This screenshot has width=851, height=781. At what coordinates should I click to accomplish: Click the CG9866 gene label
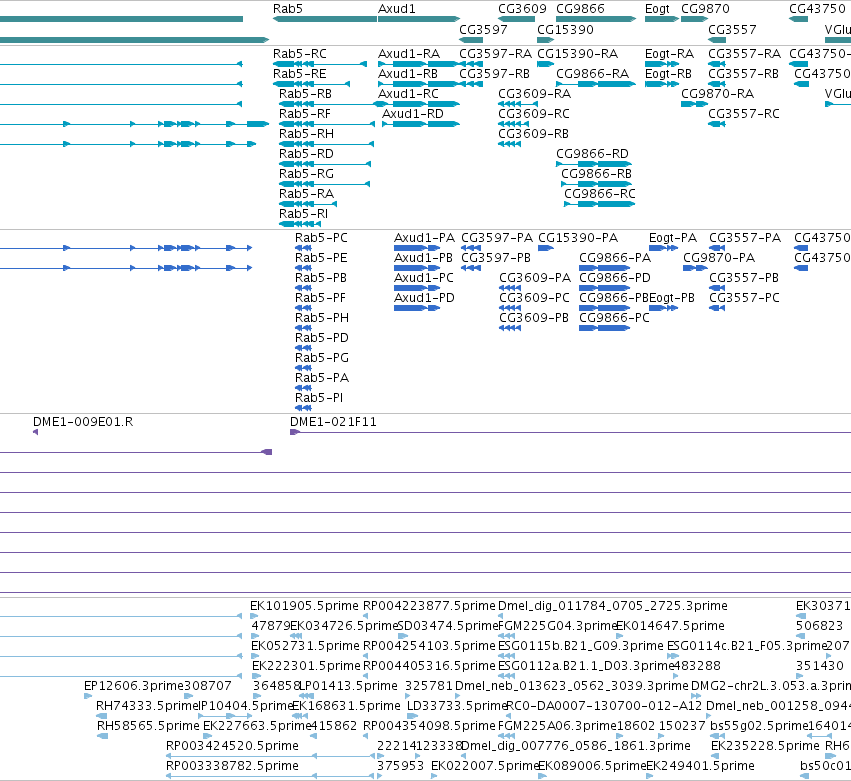[x=580, y=9]
